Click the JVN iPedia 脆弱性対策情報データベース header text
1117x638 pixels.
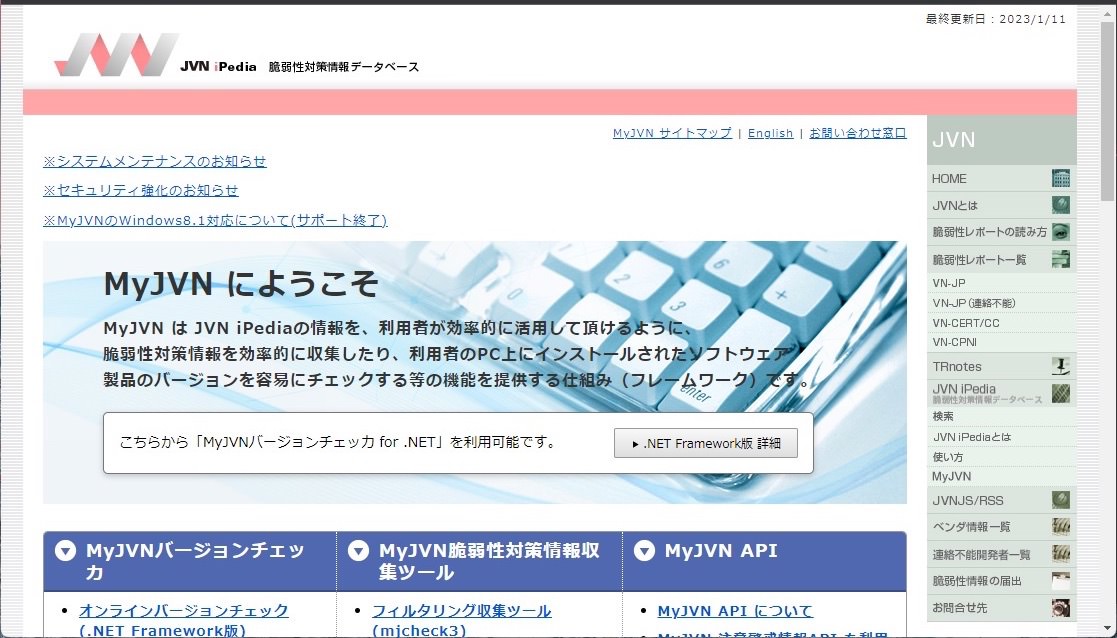(x=300, y=66)
